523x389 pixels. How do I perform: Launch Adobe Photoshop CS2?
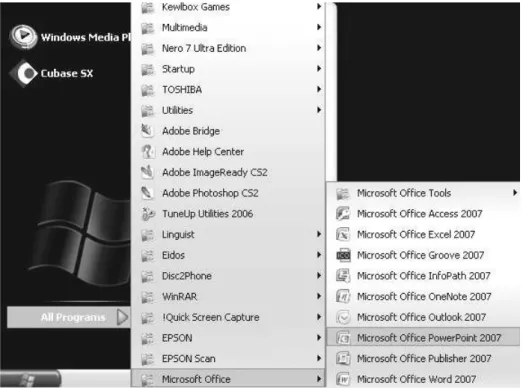coord(228,193)
